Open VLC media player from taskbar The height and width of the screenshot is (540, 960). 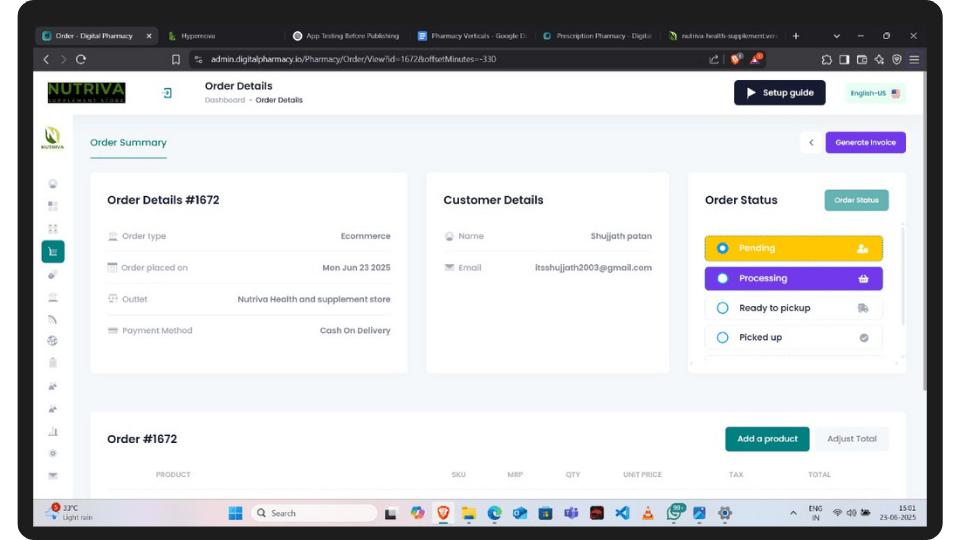coord(648,513)
